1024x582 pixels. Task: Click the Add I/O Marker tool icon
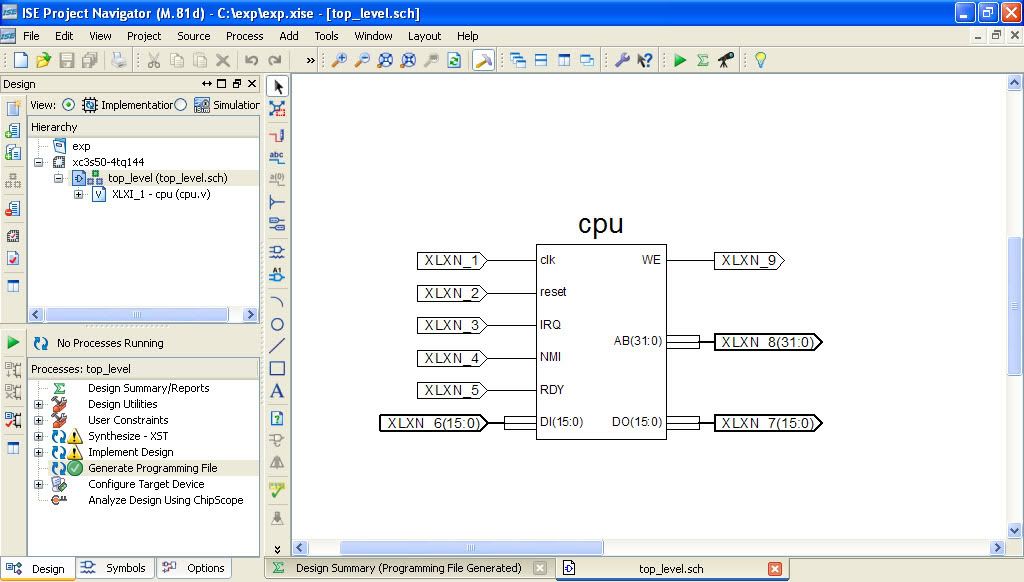277,274
